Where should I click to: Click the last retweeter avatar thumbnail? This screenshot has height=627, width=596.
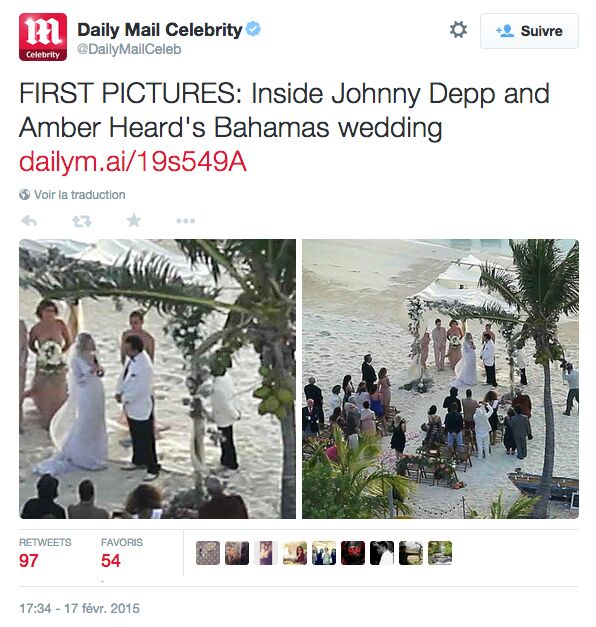[x=440, y=553]
